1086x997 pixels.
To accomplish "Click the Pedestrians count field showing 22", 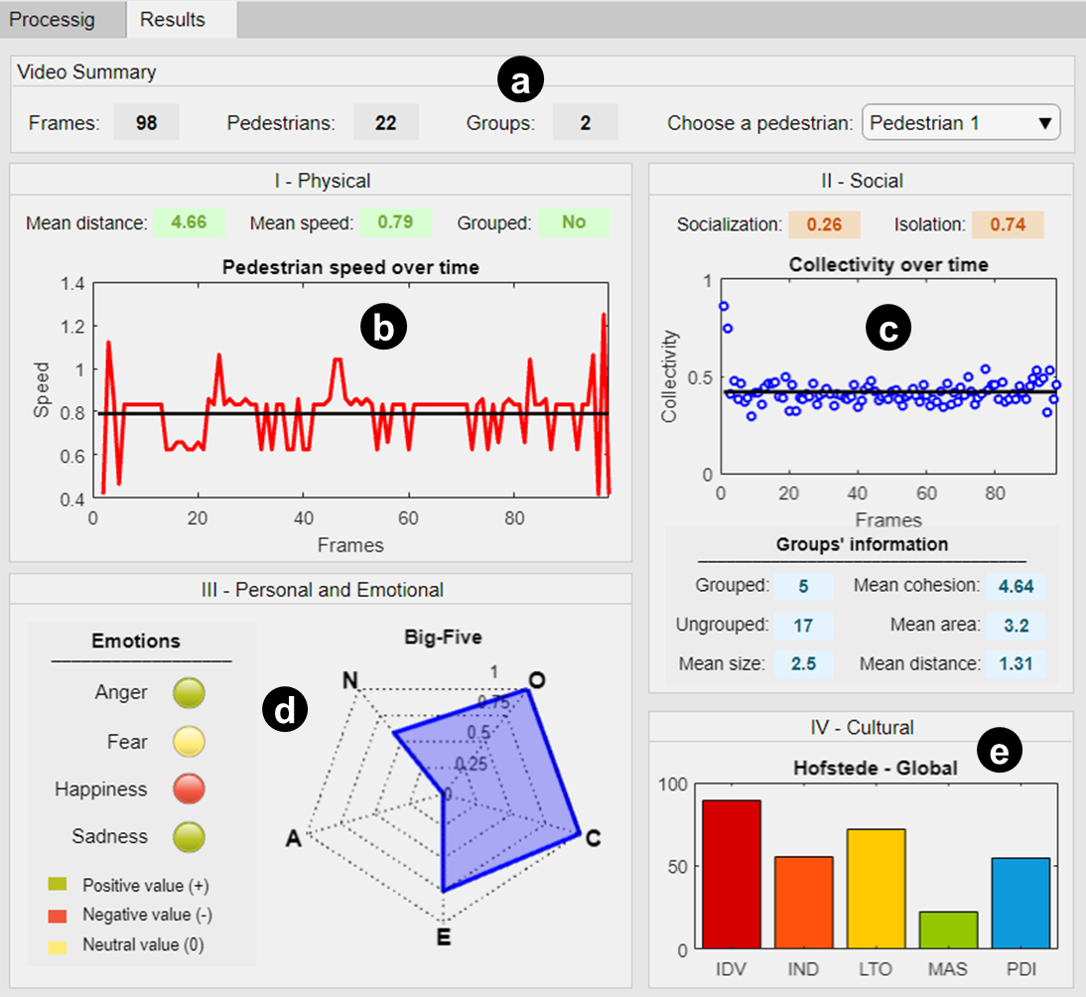I will click(386, 123).
